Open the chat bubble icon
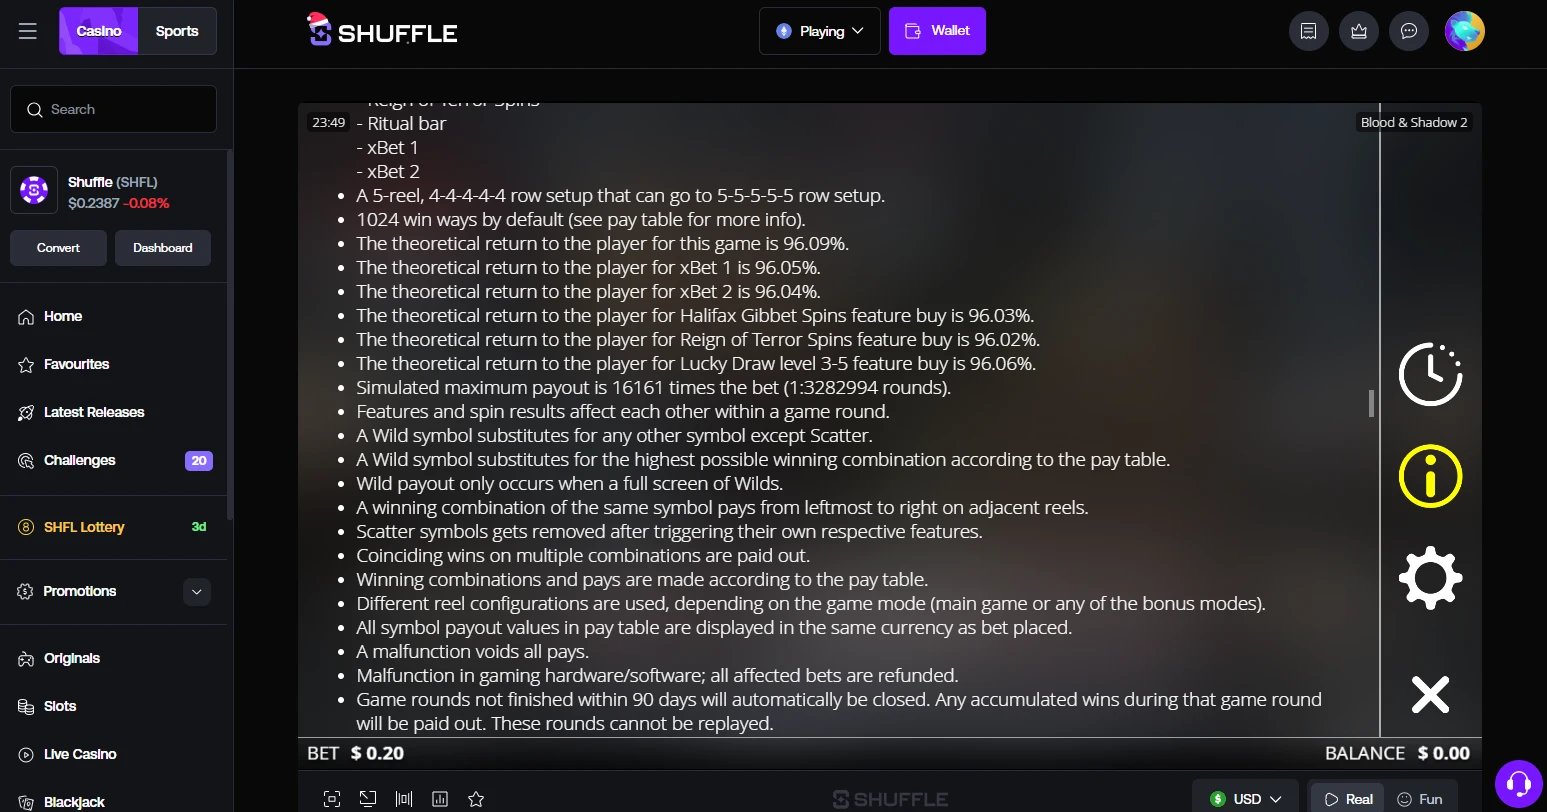This screenshot has width=1547, height=812. (x=1409, y=31)
